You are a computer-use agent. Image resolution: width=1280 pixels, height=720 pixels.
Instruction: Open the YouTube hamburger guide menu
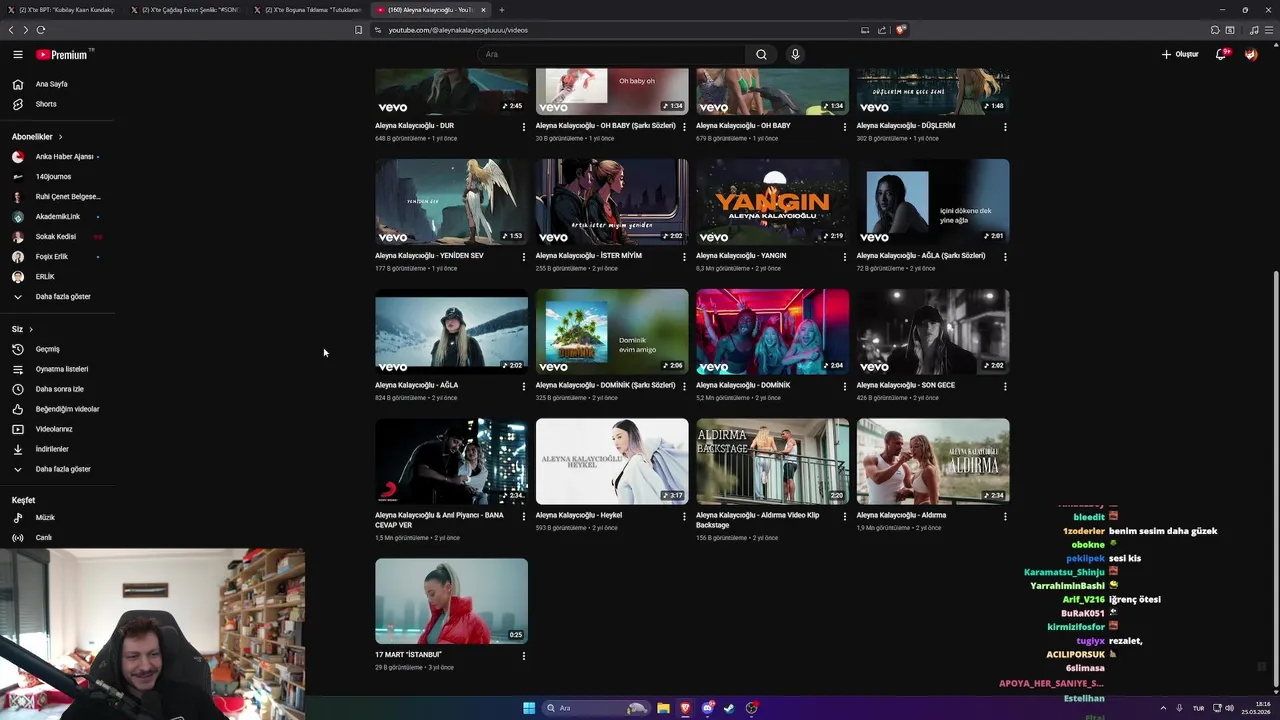click(18, 55)
